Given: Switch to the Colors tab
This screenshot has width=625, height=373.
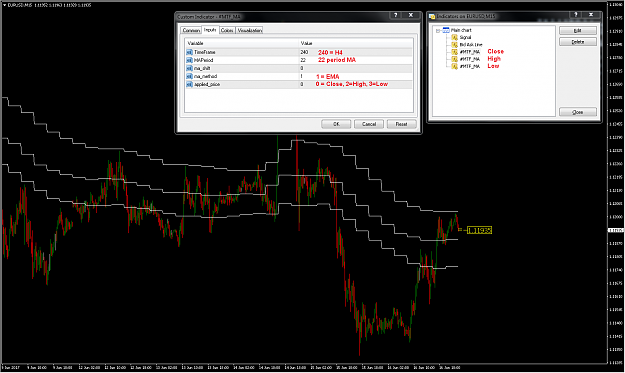Looking at the screenshot, I should pyautogui.click(x=227, y=30).
